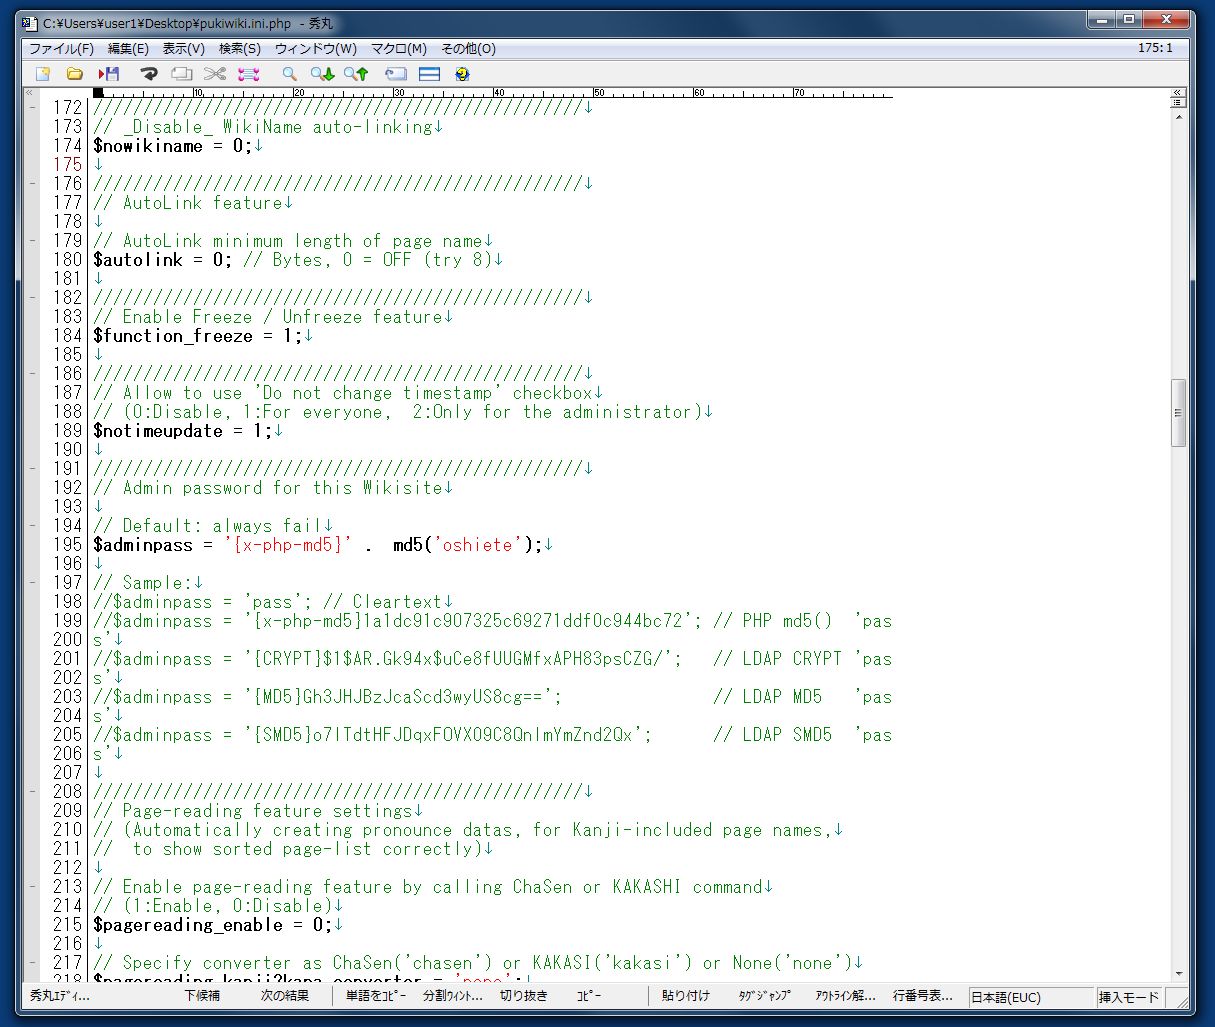
Task: Click the タグジャンプ function key button
Action: [x=764, y=996]
